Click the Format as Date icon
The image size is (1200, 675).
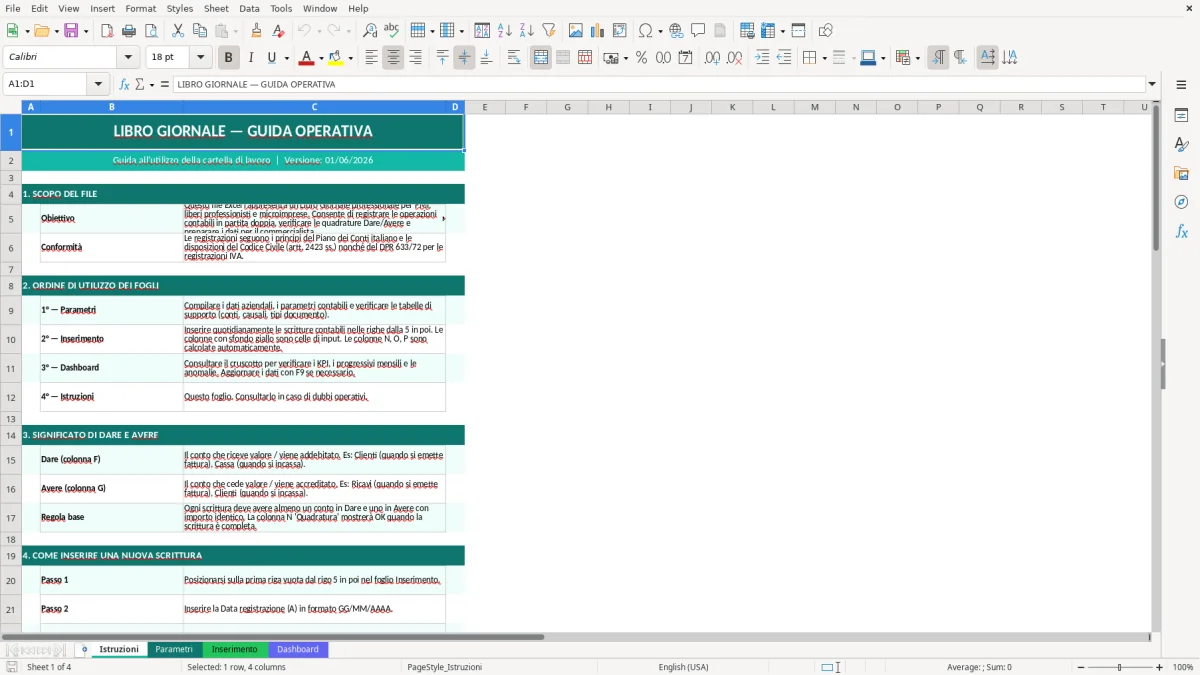[685, 58]
